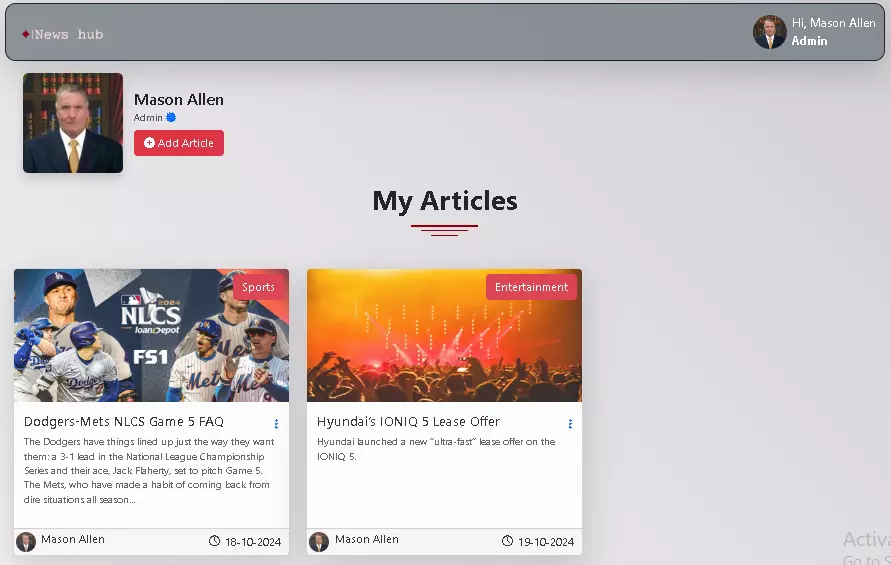The image size is (891, 565).
Task: Click the clock icon next to 19-10-2024
Action: click(x=507, y=541)
